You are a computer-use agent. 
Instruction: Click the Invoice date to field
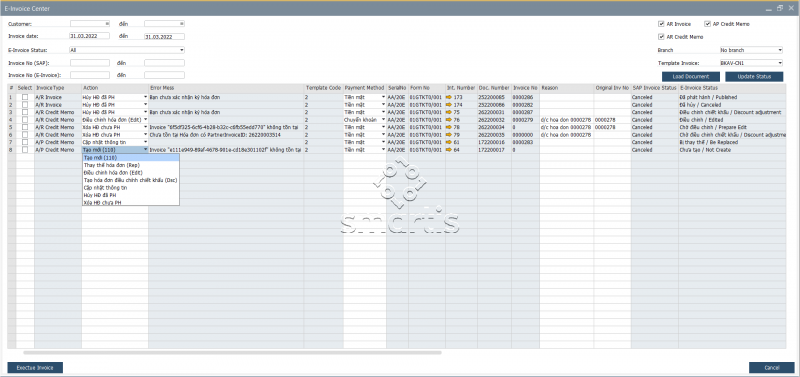click(164, 36)
